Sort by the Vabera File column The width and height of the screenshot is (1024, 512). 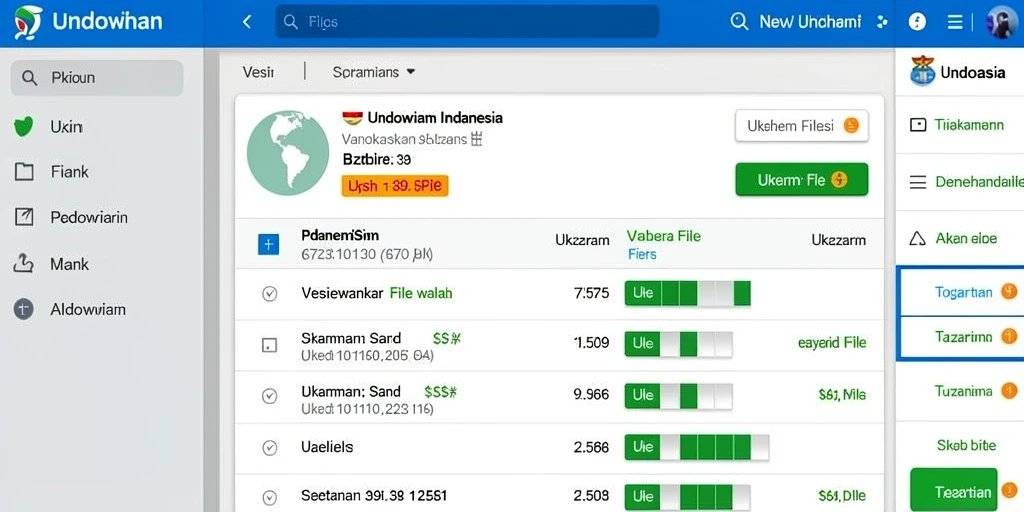point(664,236)
